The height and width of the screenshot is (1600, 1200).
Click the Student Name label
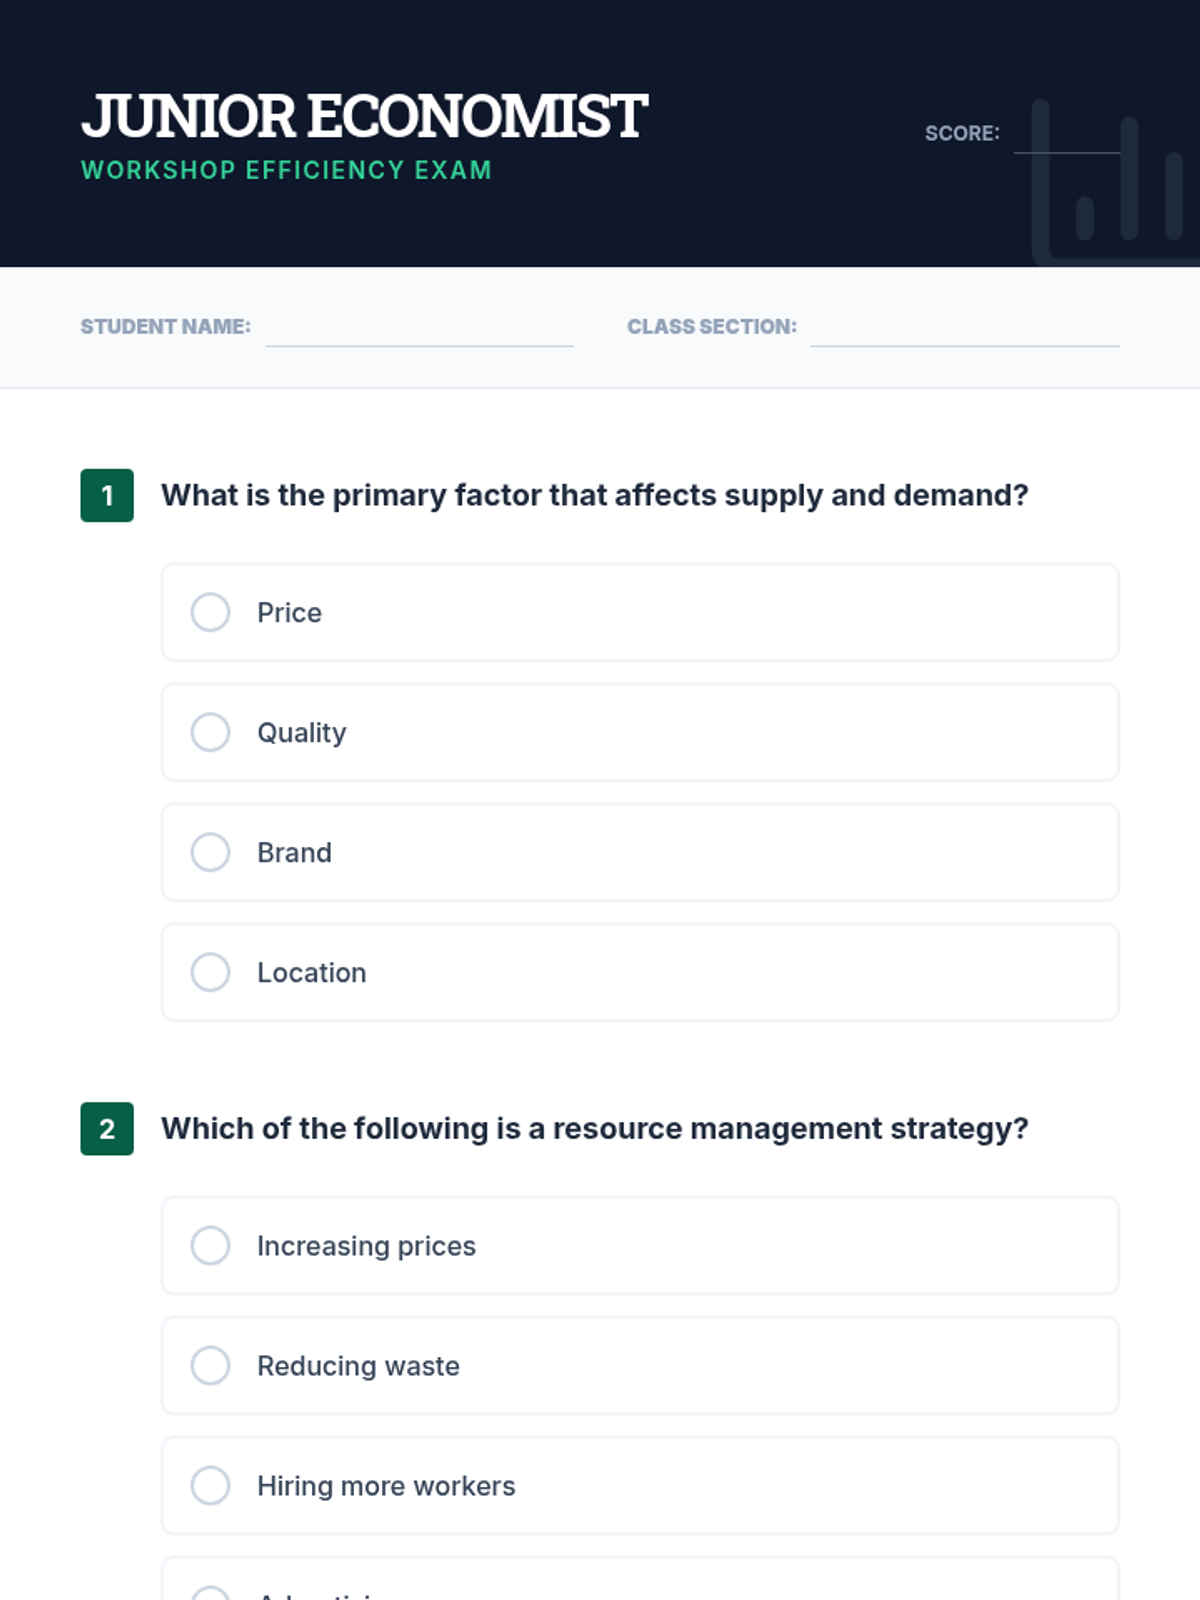[x=165, y=327]
